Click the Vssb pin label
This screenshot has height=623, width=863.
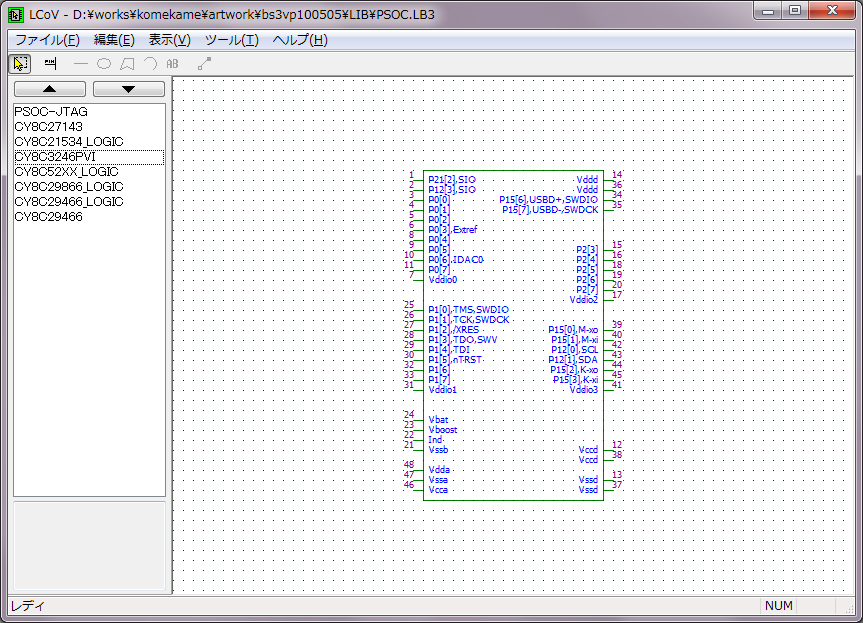pyautogui.click(x=438, y=450)
